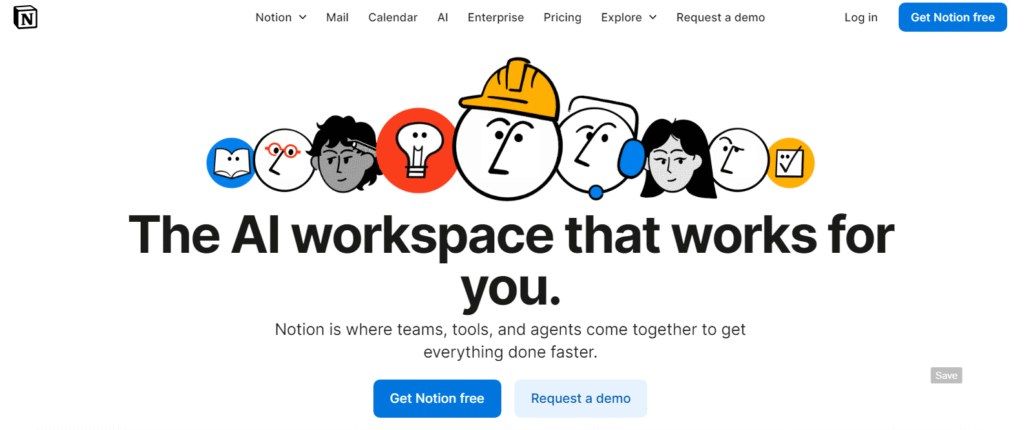Open the AI nav item

pos(443,18)
